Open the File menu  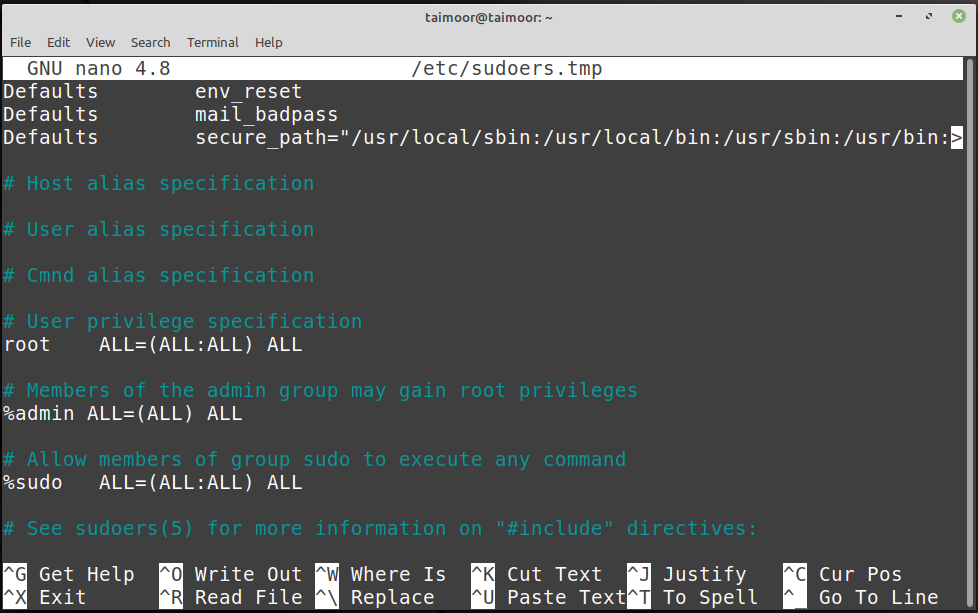tap(21, 42)
